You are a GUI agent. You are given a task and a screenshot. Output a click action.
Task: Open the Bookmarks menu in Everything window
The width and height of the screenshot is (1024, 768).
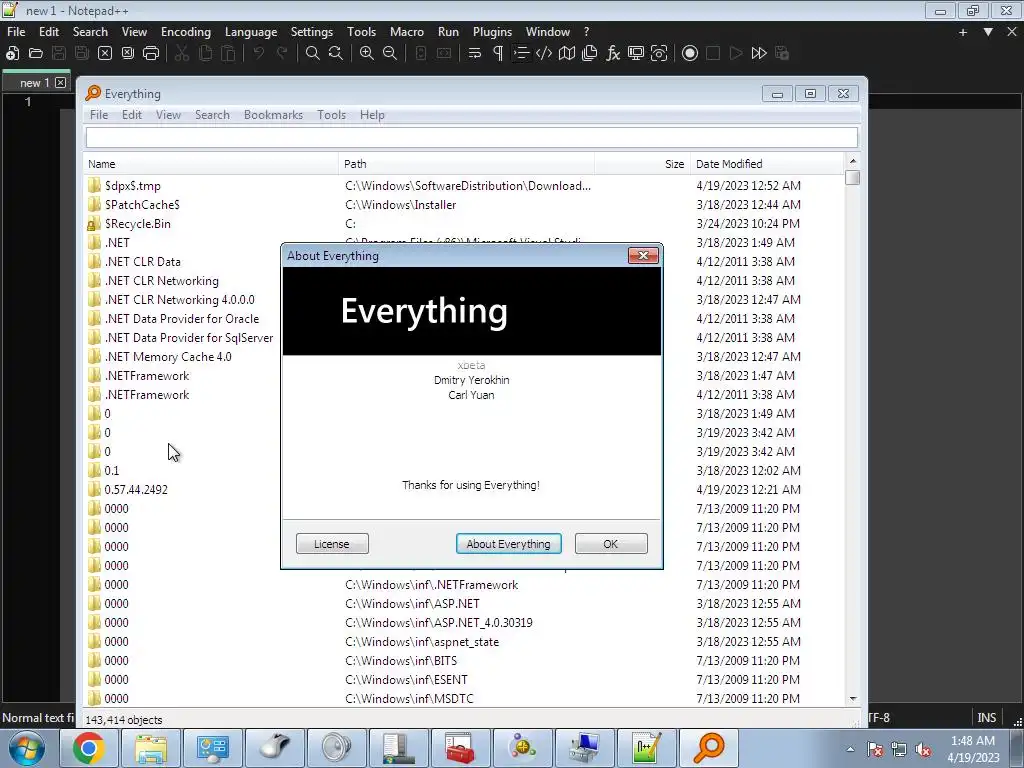273,114
